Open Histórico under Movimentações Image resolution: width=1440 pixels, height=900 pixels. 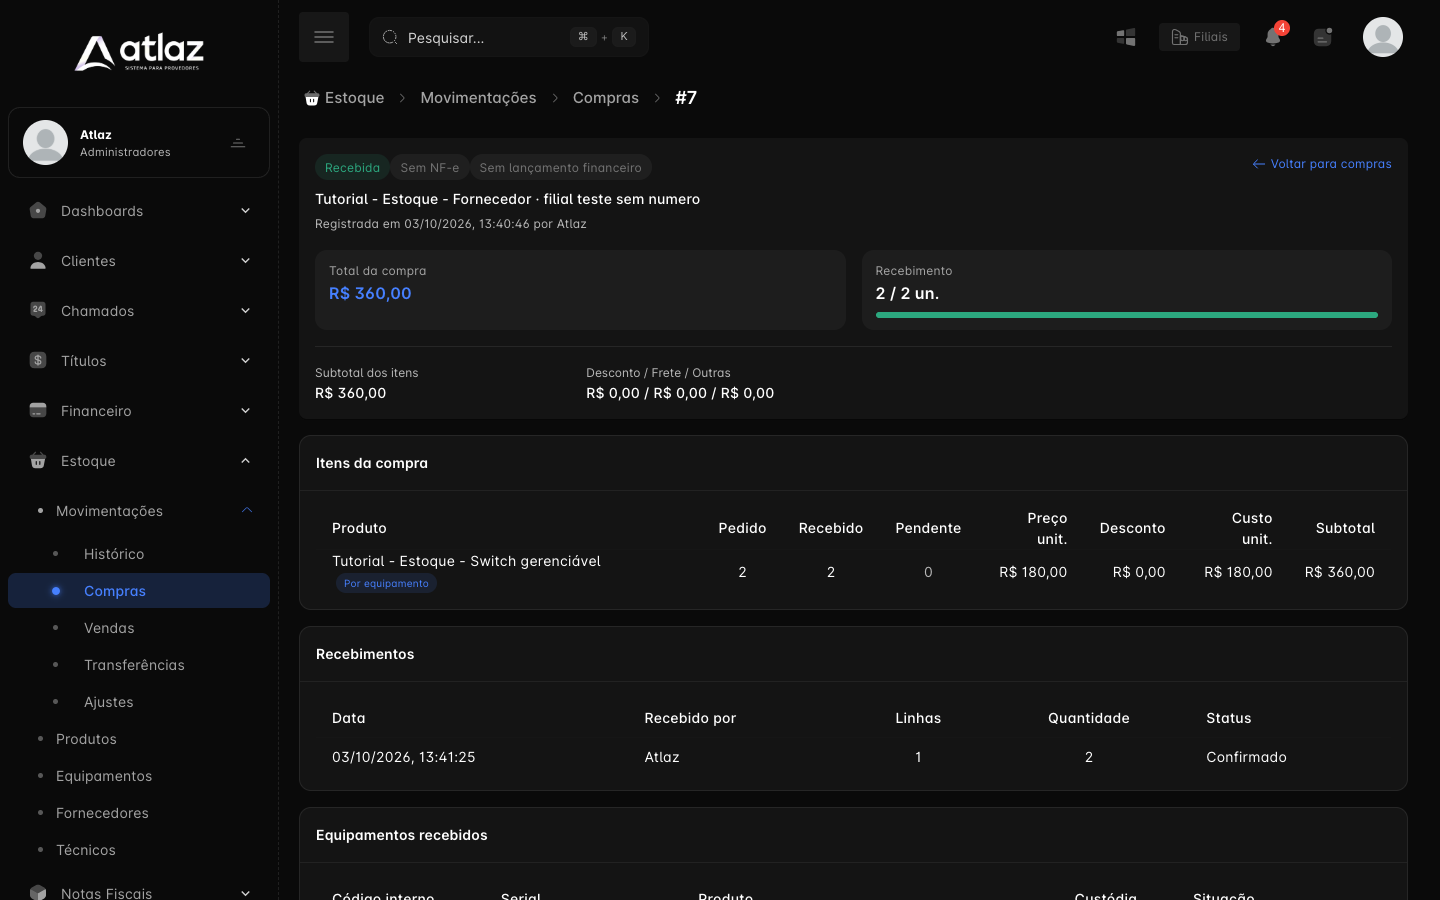114,554
